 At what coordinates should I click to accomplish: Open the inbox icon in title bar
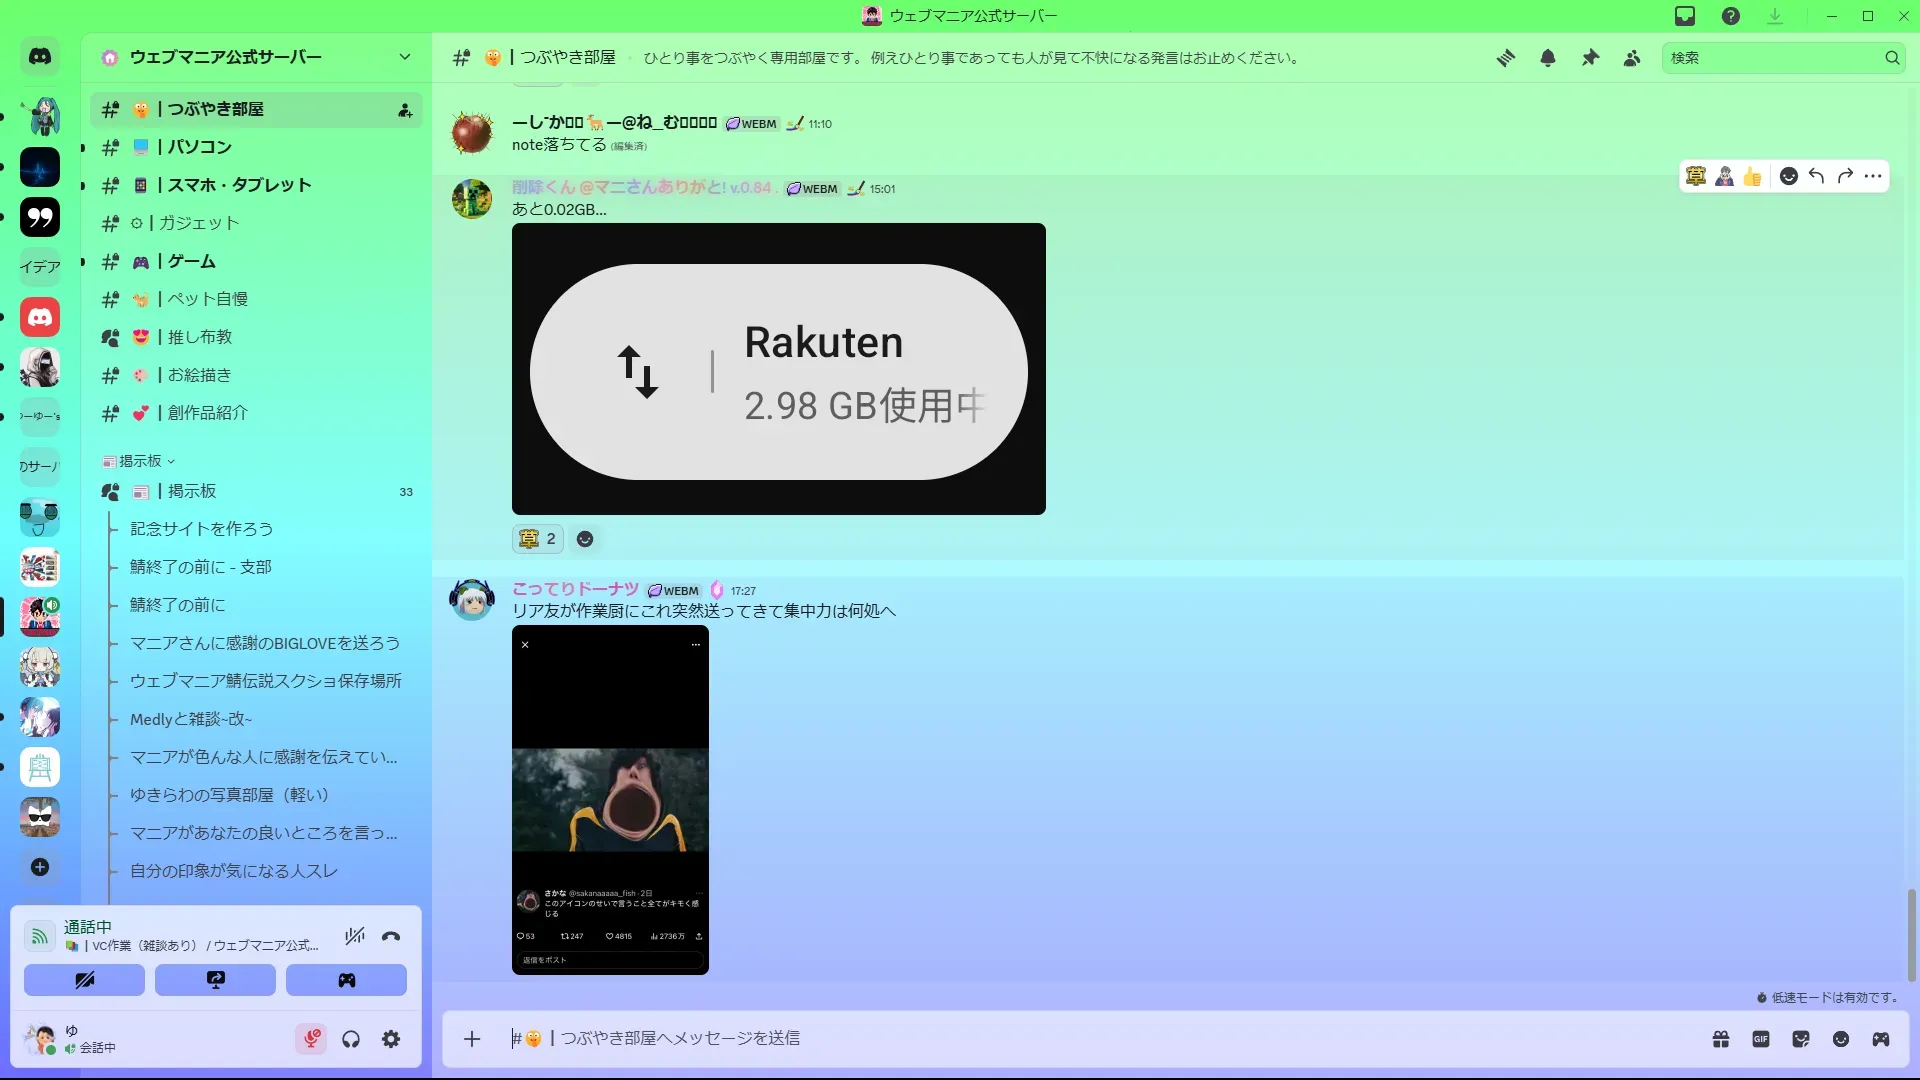[1685, 16]
